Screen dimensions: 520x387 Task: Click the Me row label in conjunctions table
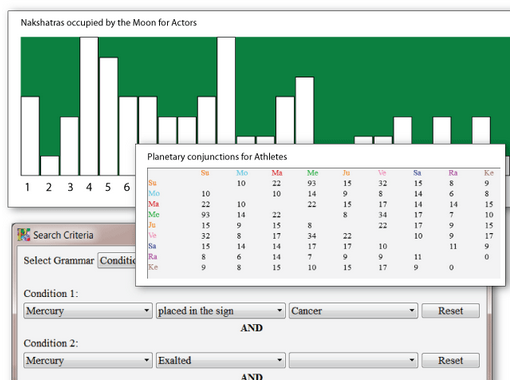click(154, 214)
